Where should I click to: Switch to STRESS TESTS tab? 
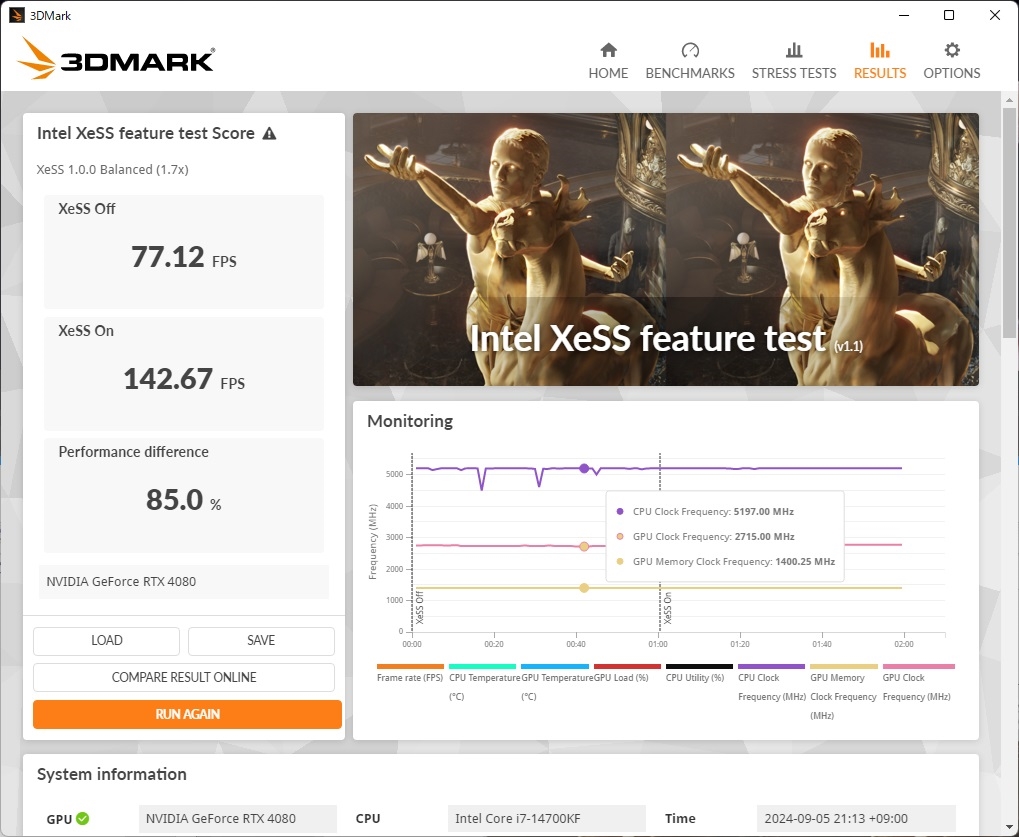coord(793,61)
